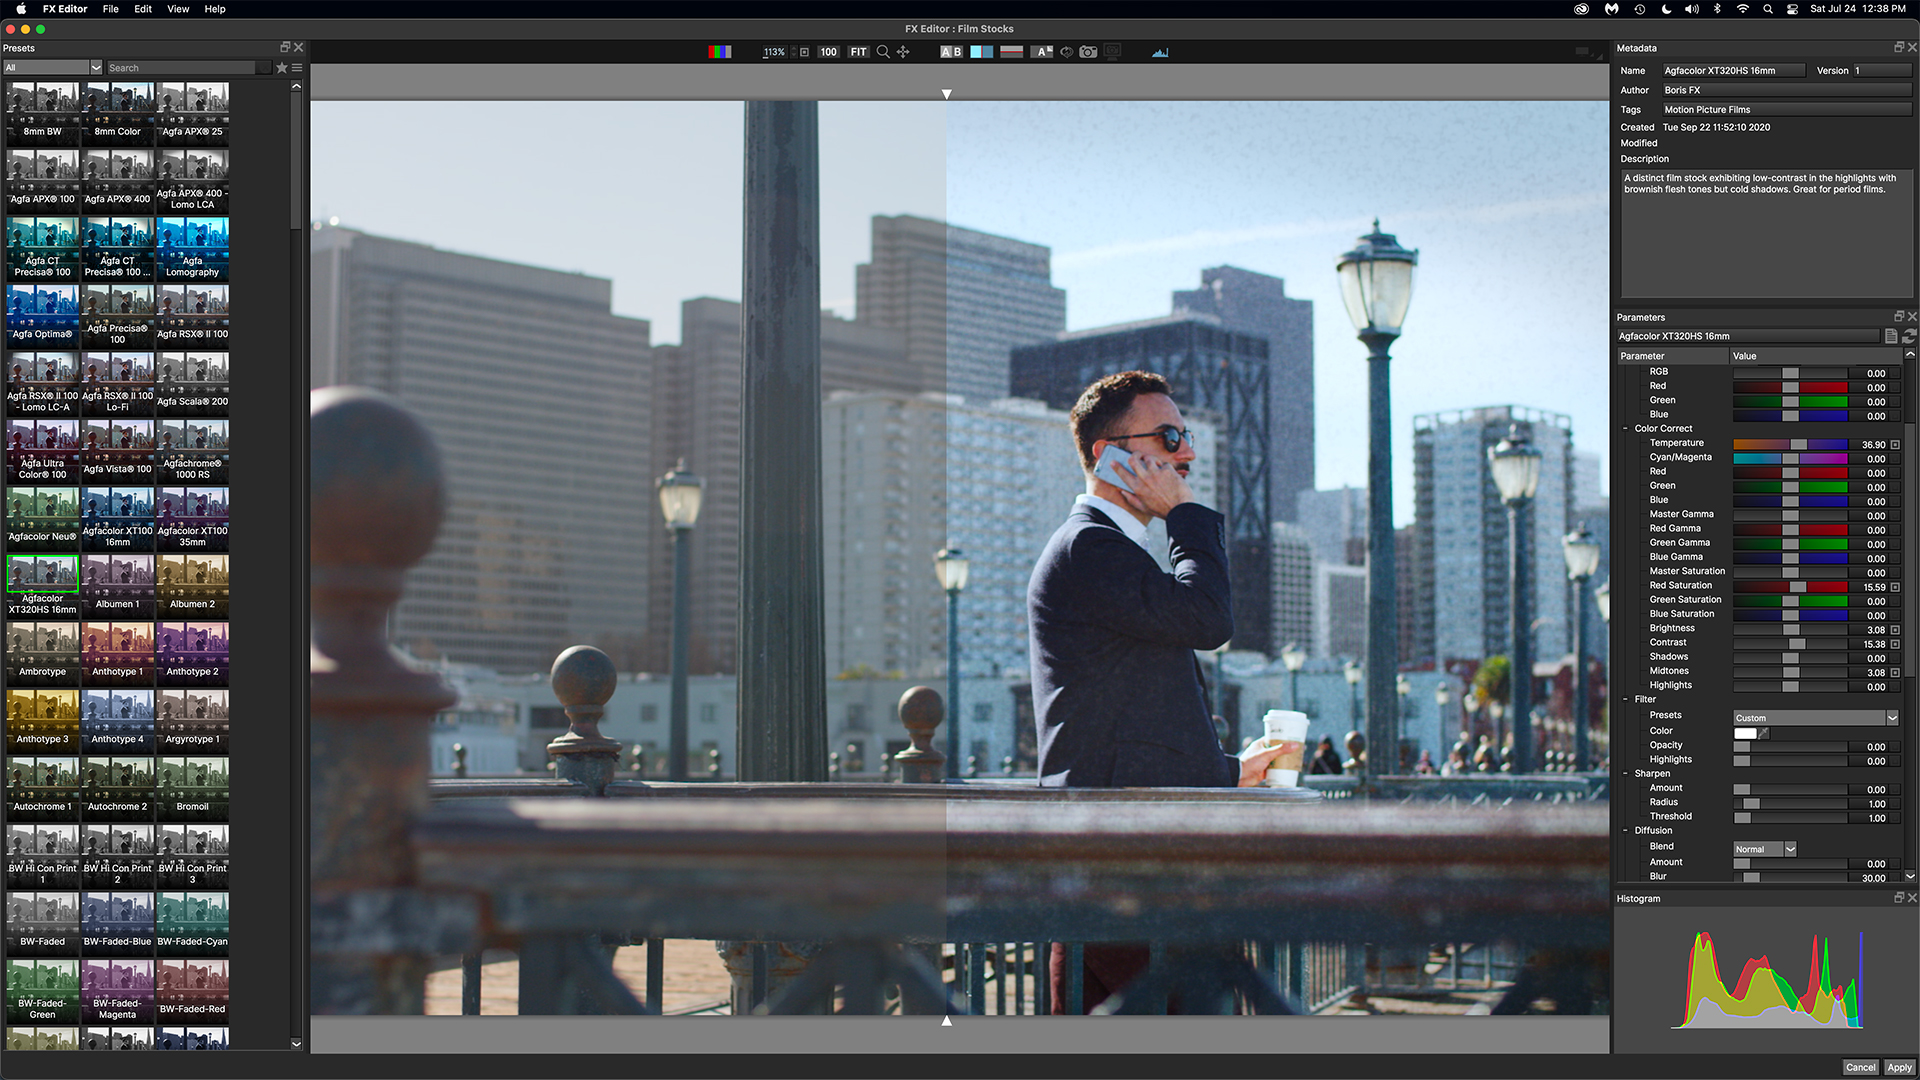Open Diffusion Blend Normal dropdown
This screenshot has height=1080, width=1920.
1765,849
